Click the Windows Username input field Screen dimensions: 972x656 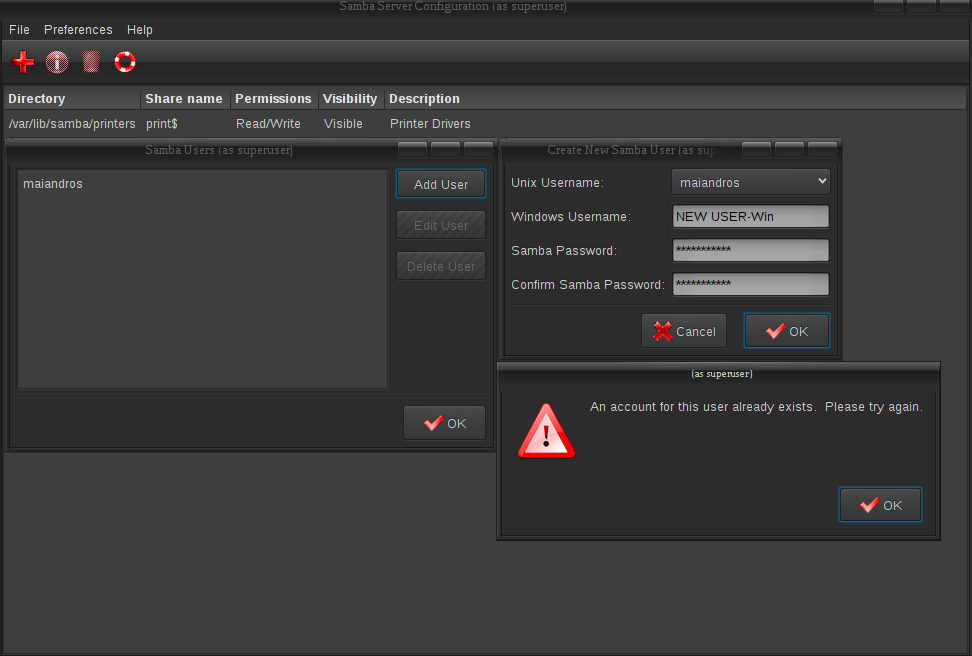[751, 216]
